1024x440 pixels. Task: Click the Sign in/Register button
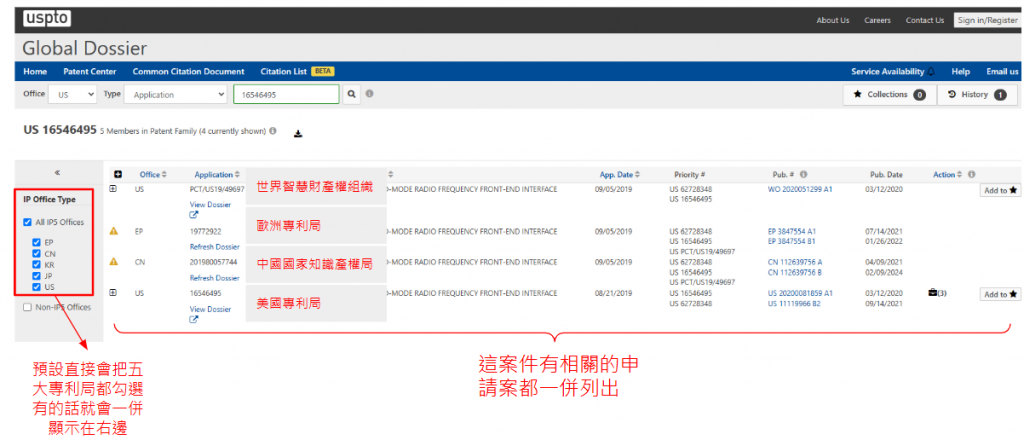987,20
